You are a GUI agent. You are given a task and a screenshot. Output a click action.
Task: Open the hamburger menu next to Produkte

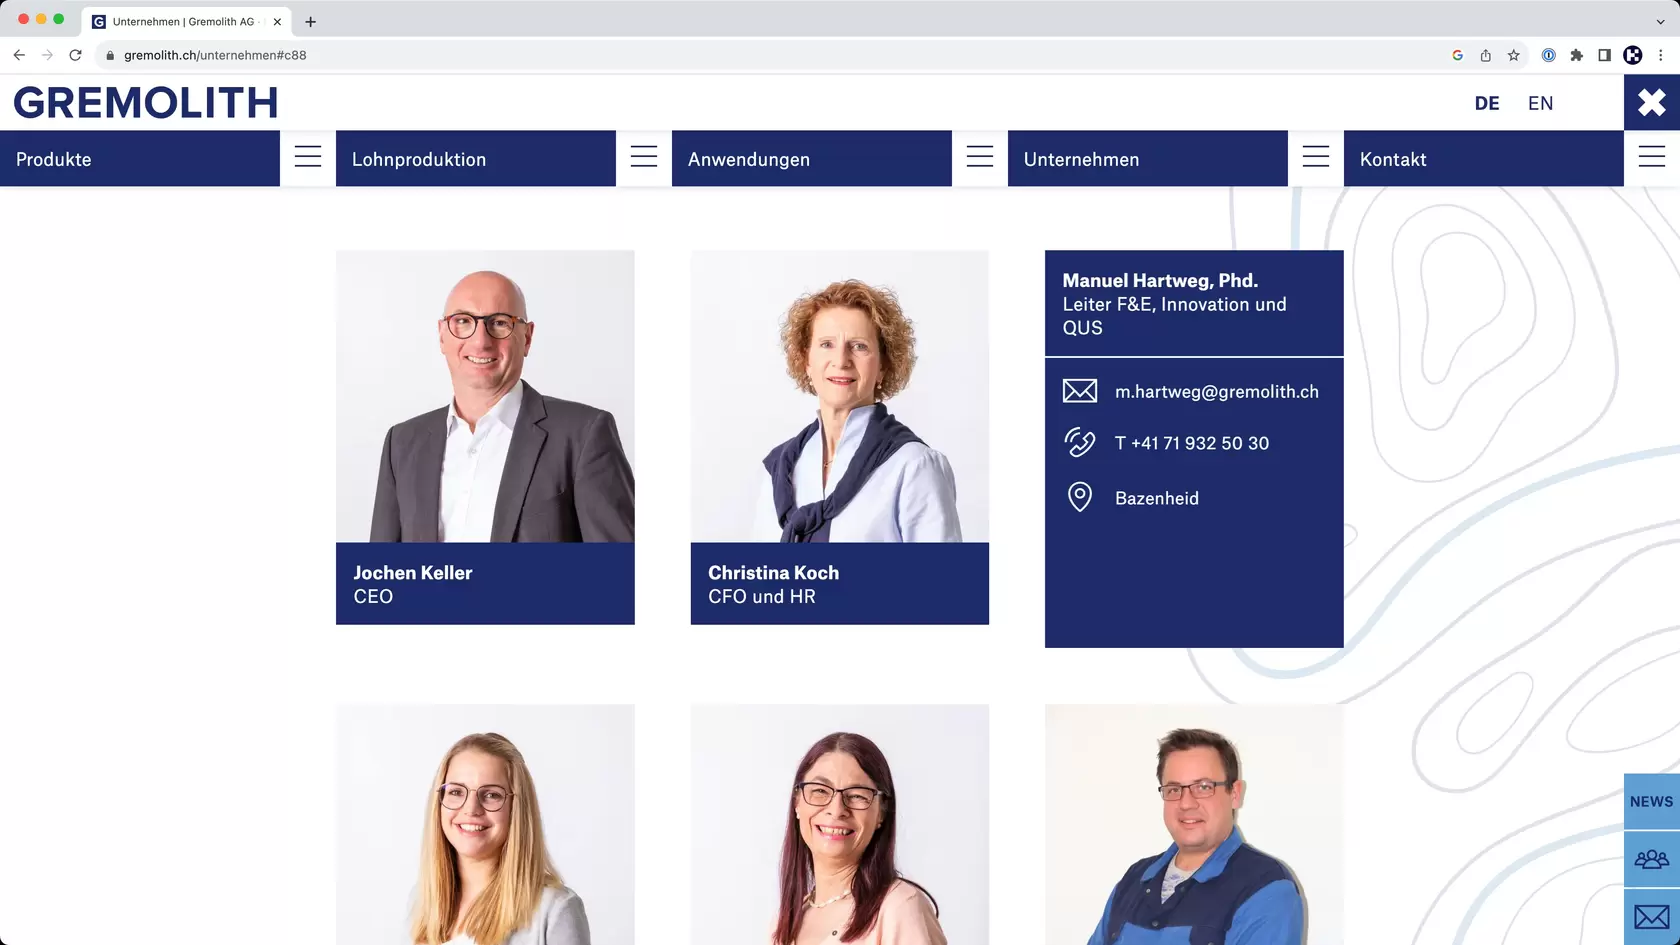pyautogui.click(x=308, y=157)
